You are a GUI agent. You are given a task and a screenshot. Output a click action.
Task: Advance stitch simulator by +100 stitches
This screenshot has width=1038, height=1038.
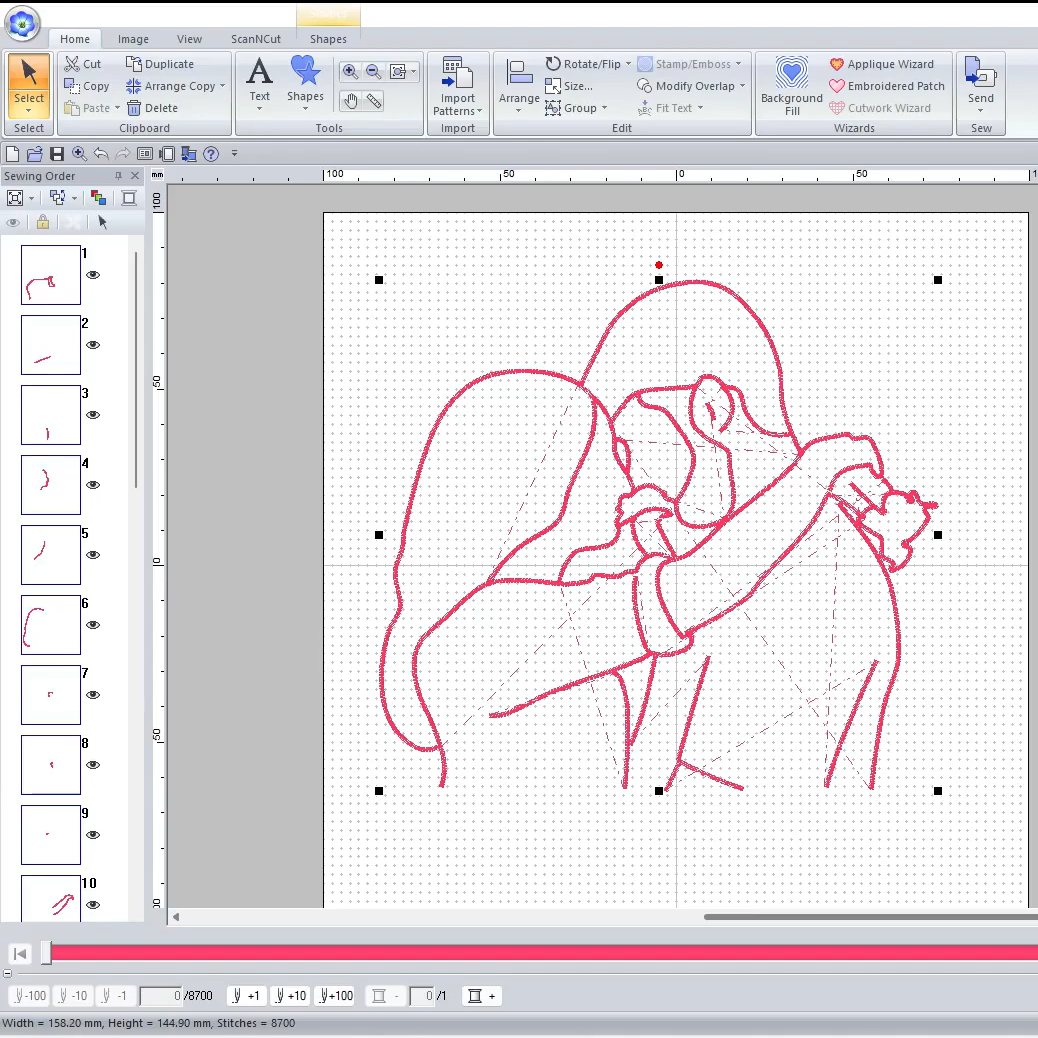tap(336, 996)
